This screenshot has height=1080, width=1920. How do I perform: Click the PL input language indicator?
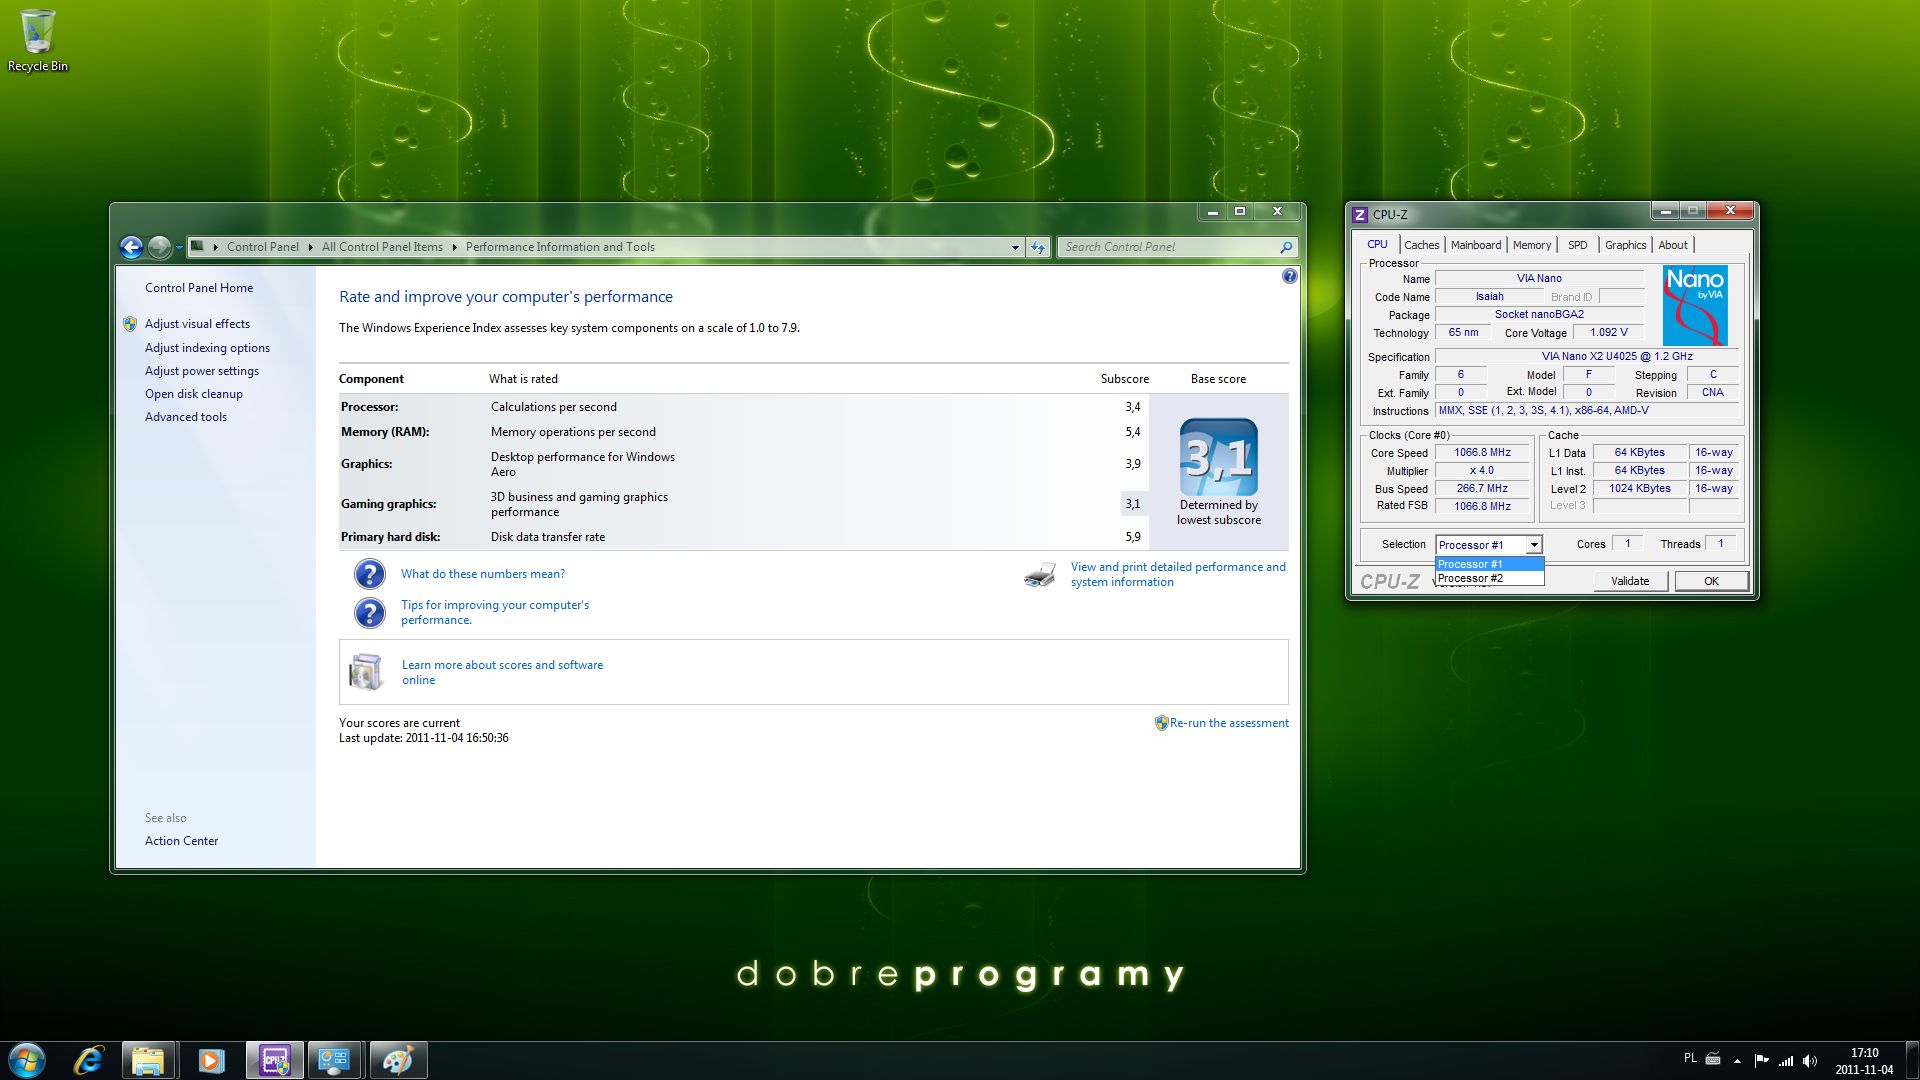click(1690, 1058)
